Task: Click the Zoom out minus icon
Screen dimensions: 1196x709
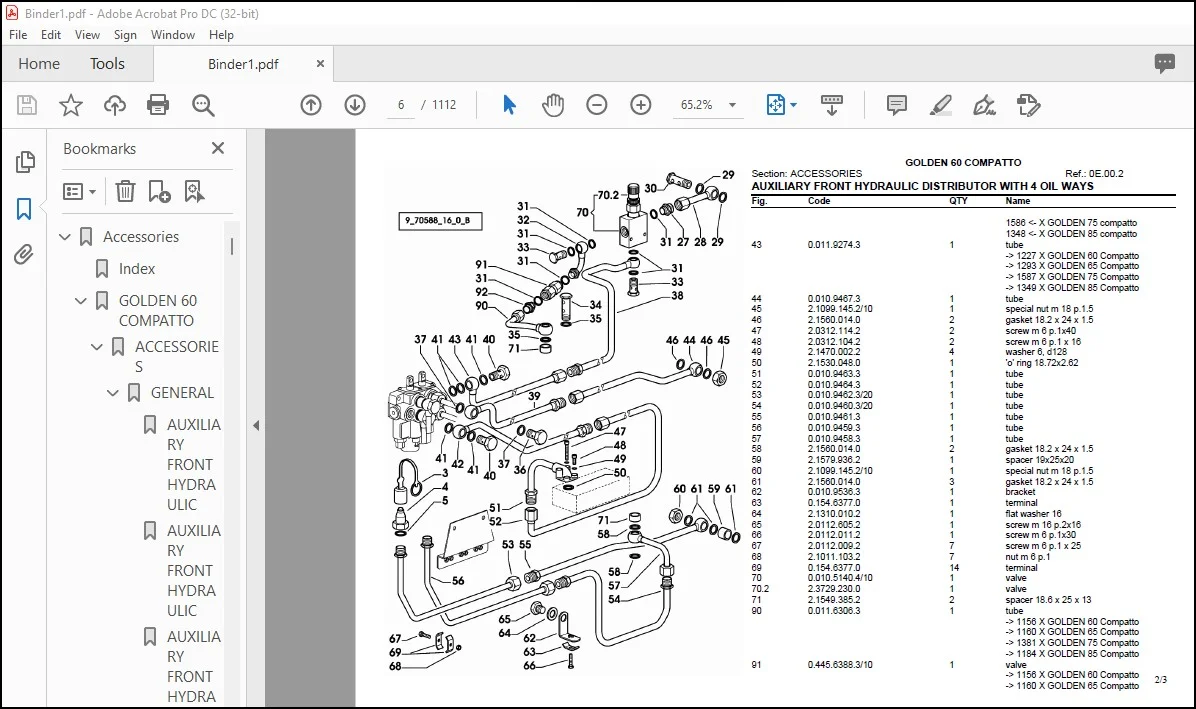Action: point(596,104)
